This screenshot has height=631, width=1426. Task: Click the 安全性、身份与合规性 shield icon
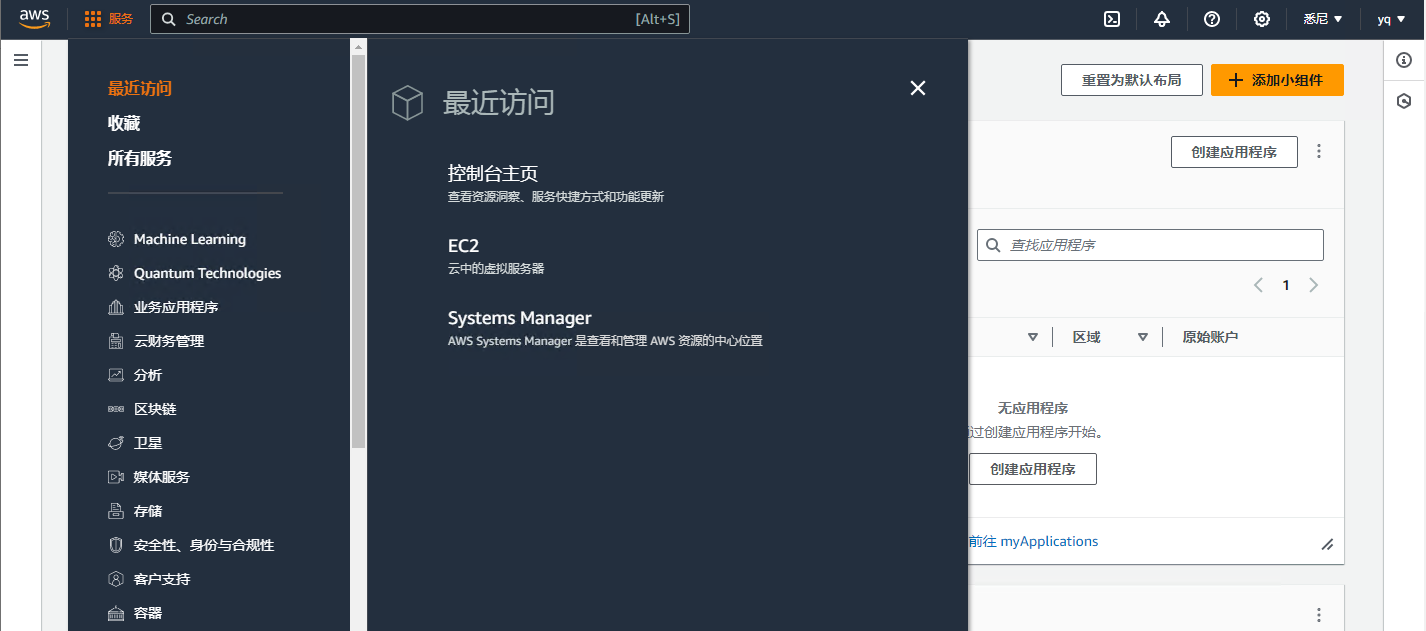[x=115, y=545]
